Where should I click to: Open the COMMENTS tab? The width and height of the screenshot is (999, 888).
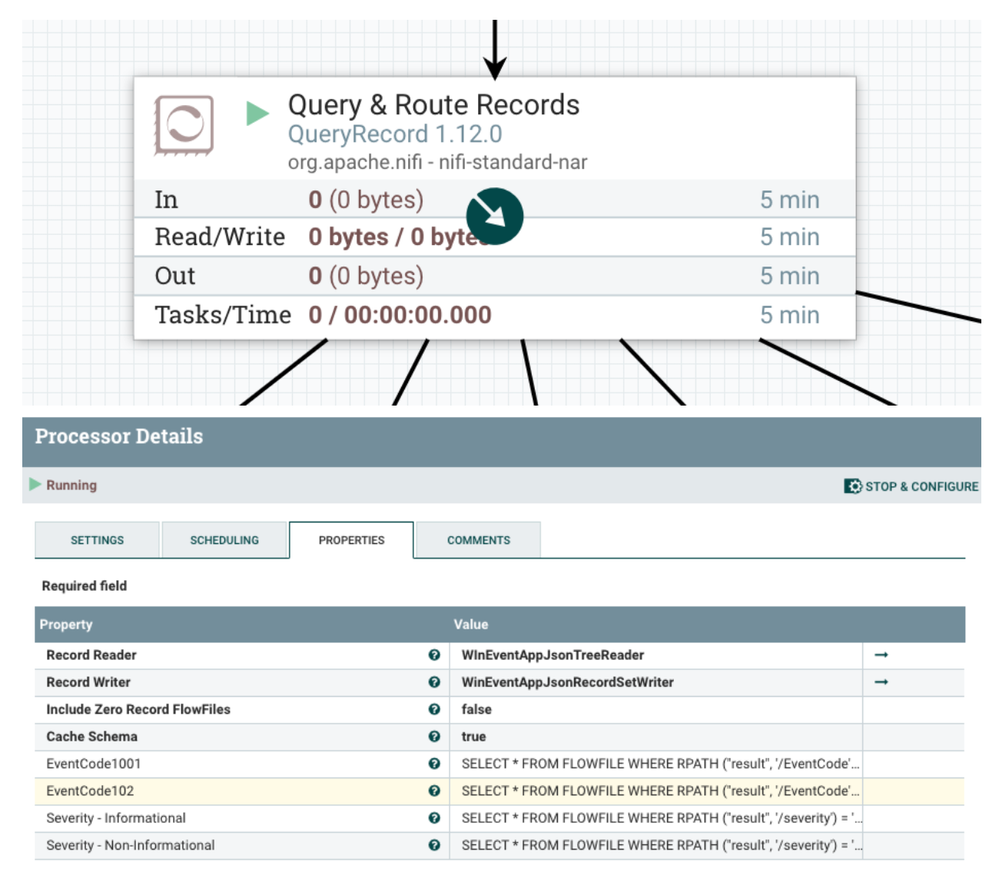[478, 540]
